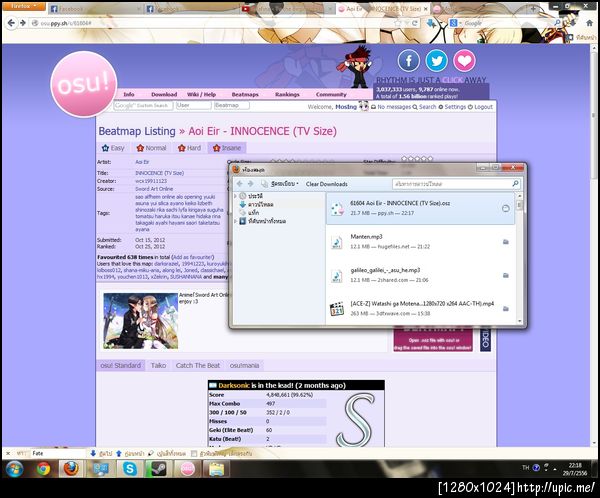Open Windows Explorer folder taskbar icon
The height and width of the screenshot is (498, 600).
[x=216, y=469]
